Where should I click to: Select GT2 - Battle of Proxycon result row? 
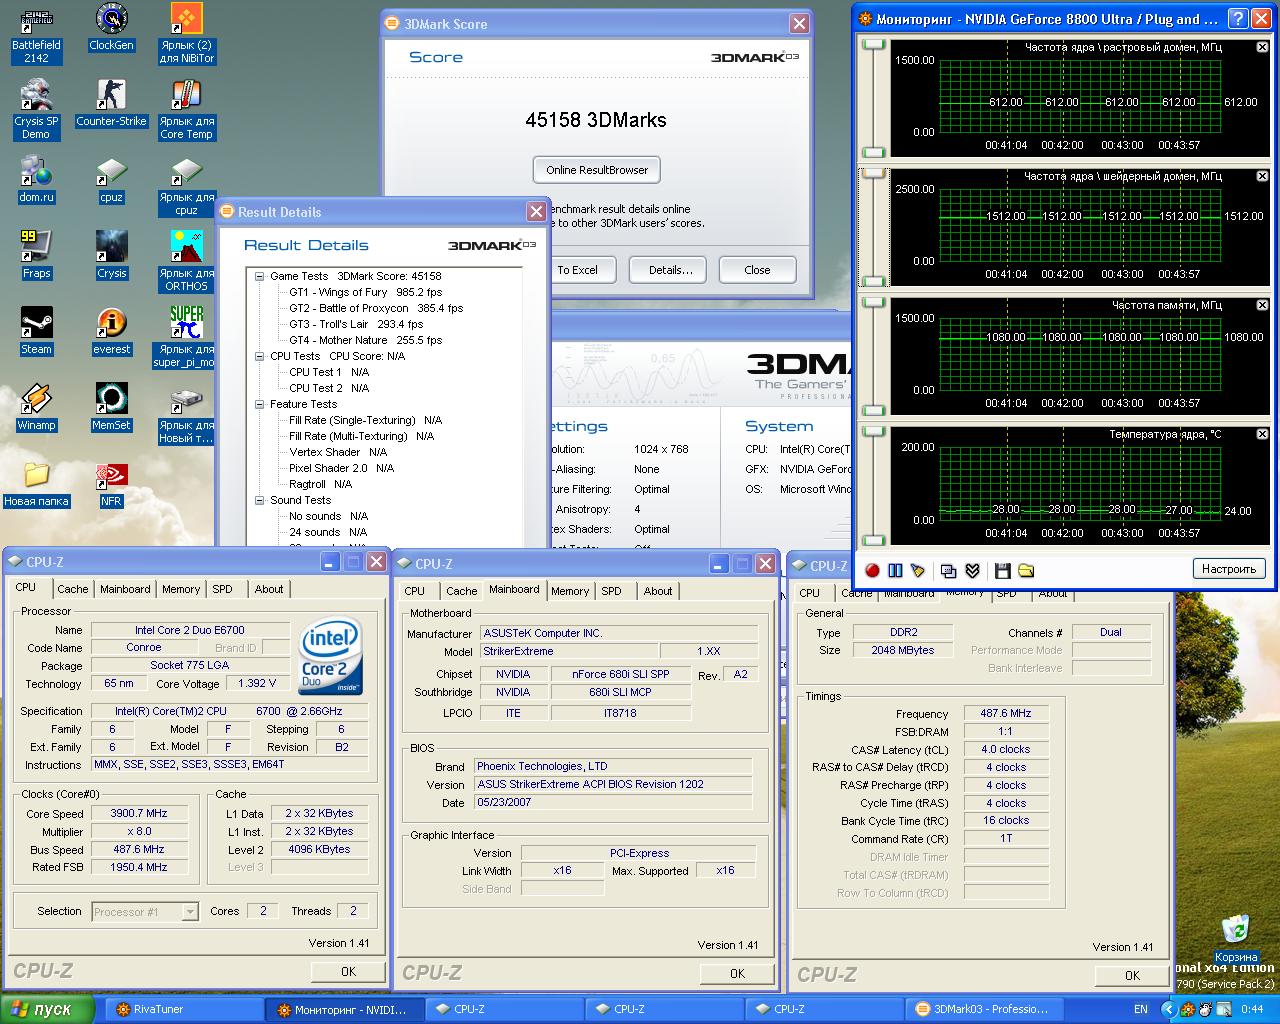[376, 308]
